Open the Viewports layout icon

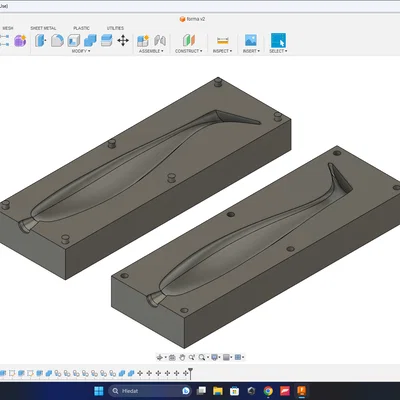click(238, 357)
